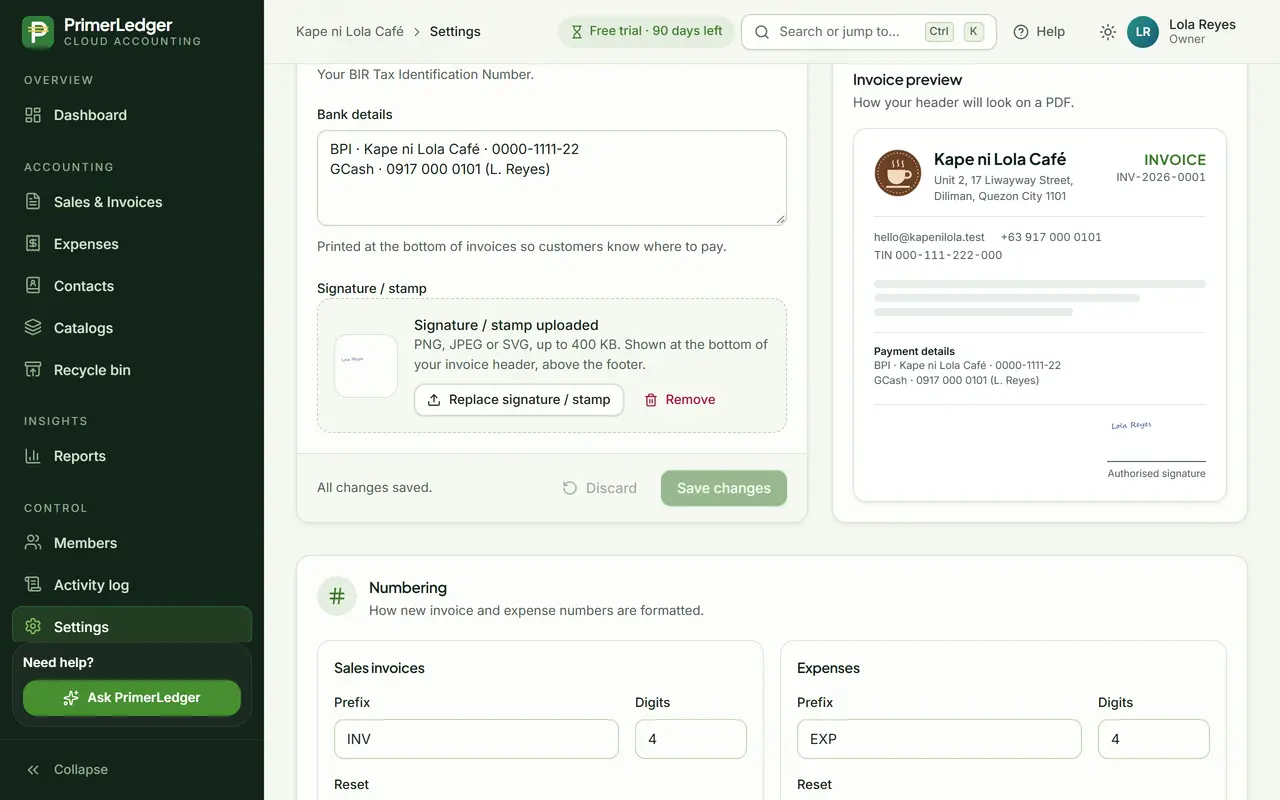
Task: Click the Save changes button
Action: pyautogui.click(x=724, y=488)
